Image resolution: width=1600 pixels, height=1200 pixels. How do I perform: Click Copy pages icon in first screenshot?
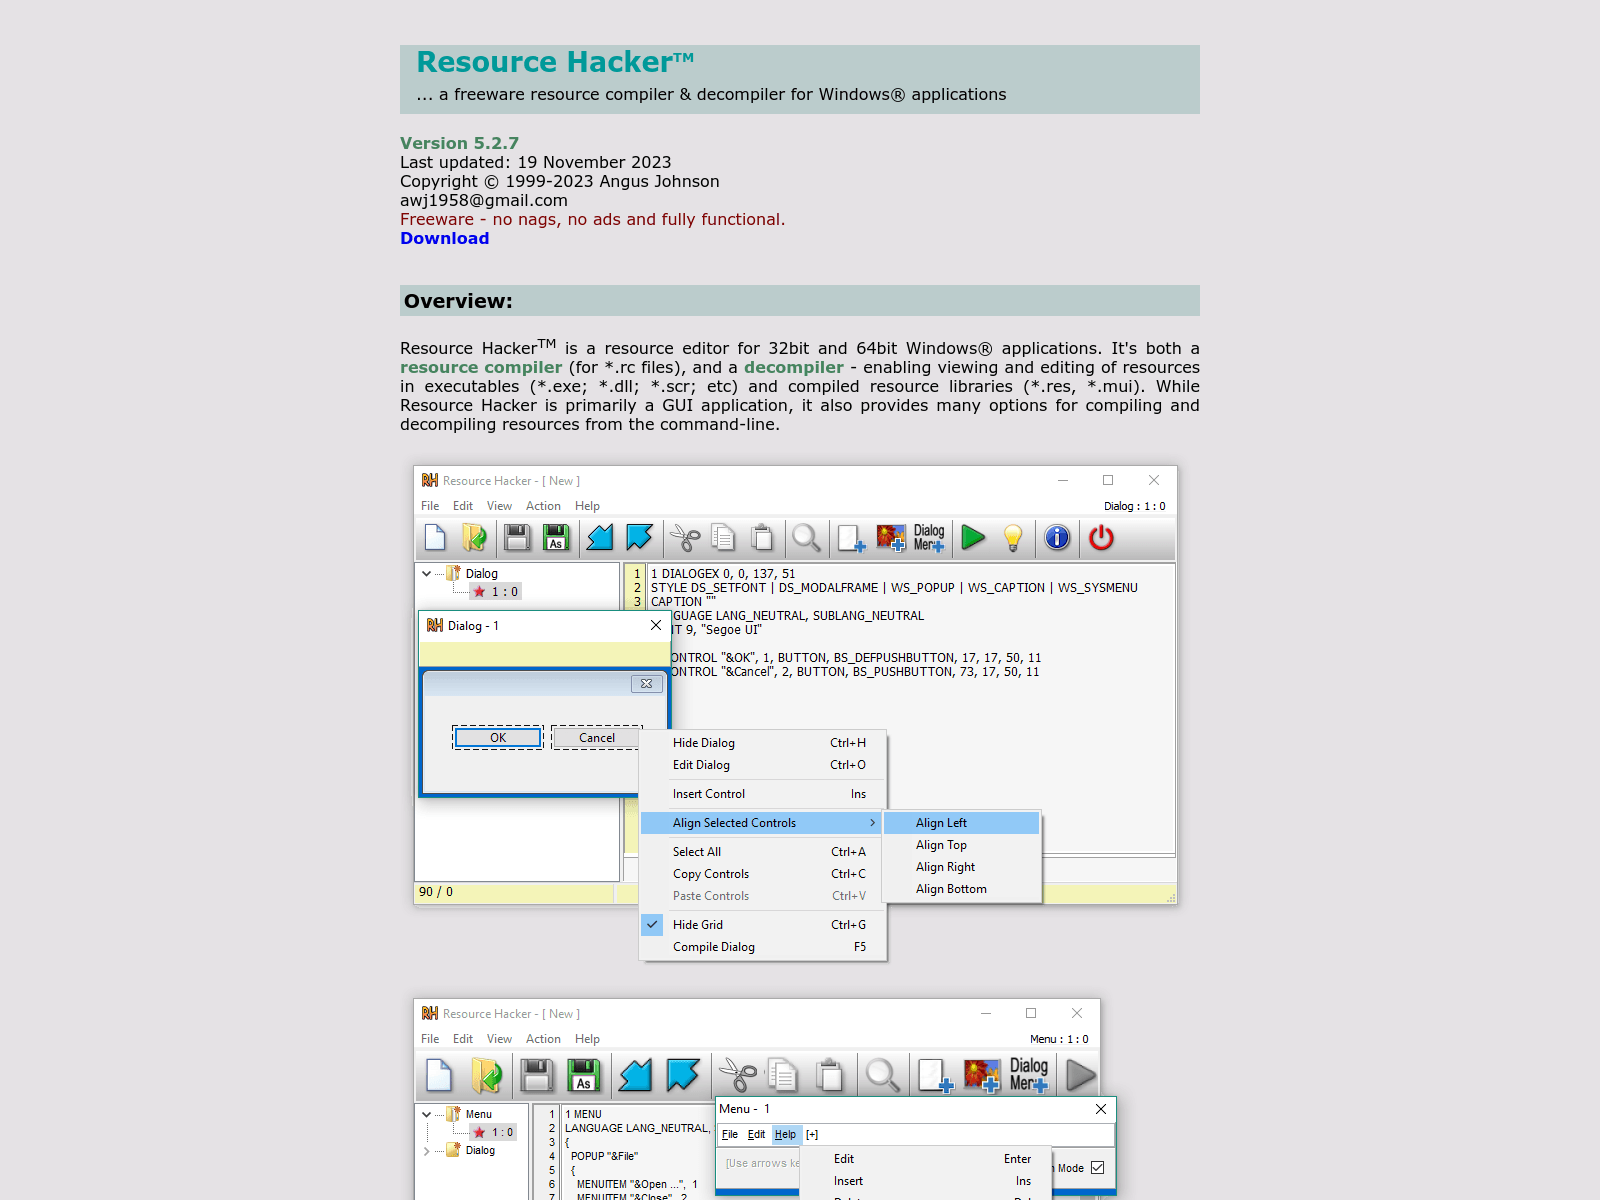[723, 538]
